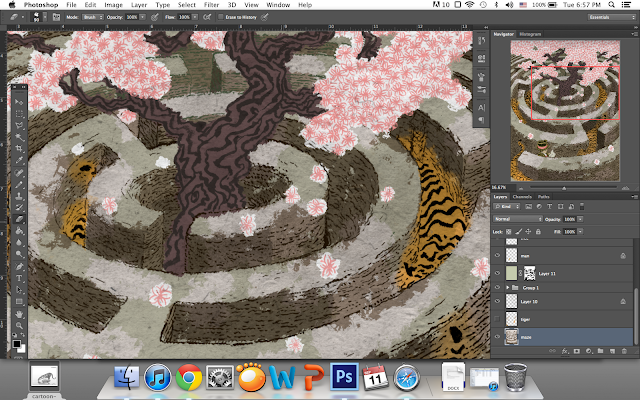
Task: Hide the man layer
Action: tap(497, 256)
